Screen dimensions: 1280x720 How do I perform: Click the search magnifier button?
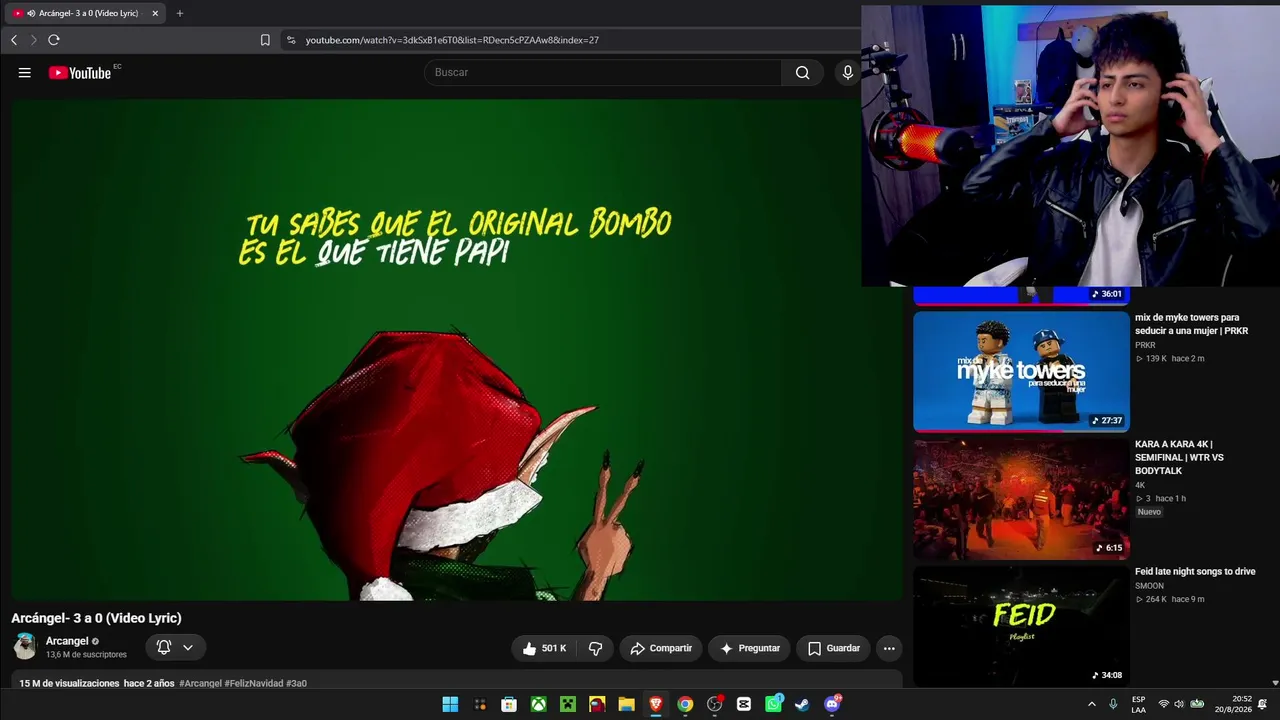coord(802,72)
